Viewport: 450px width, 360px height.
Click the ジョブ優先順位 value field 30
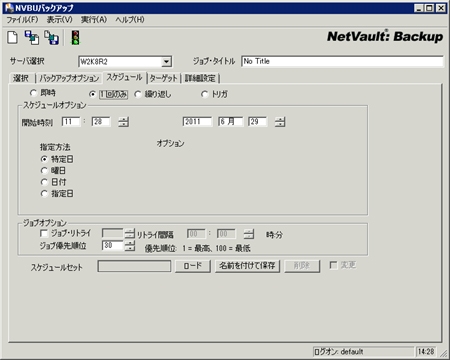113,246
